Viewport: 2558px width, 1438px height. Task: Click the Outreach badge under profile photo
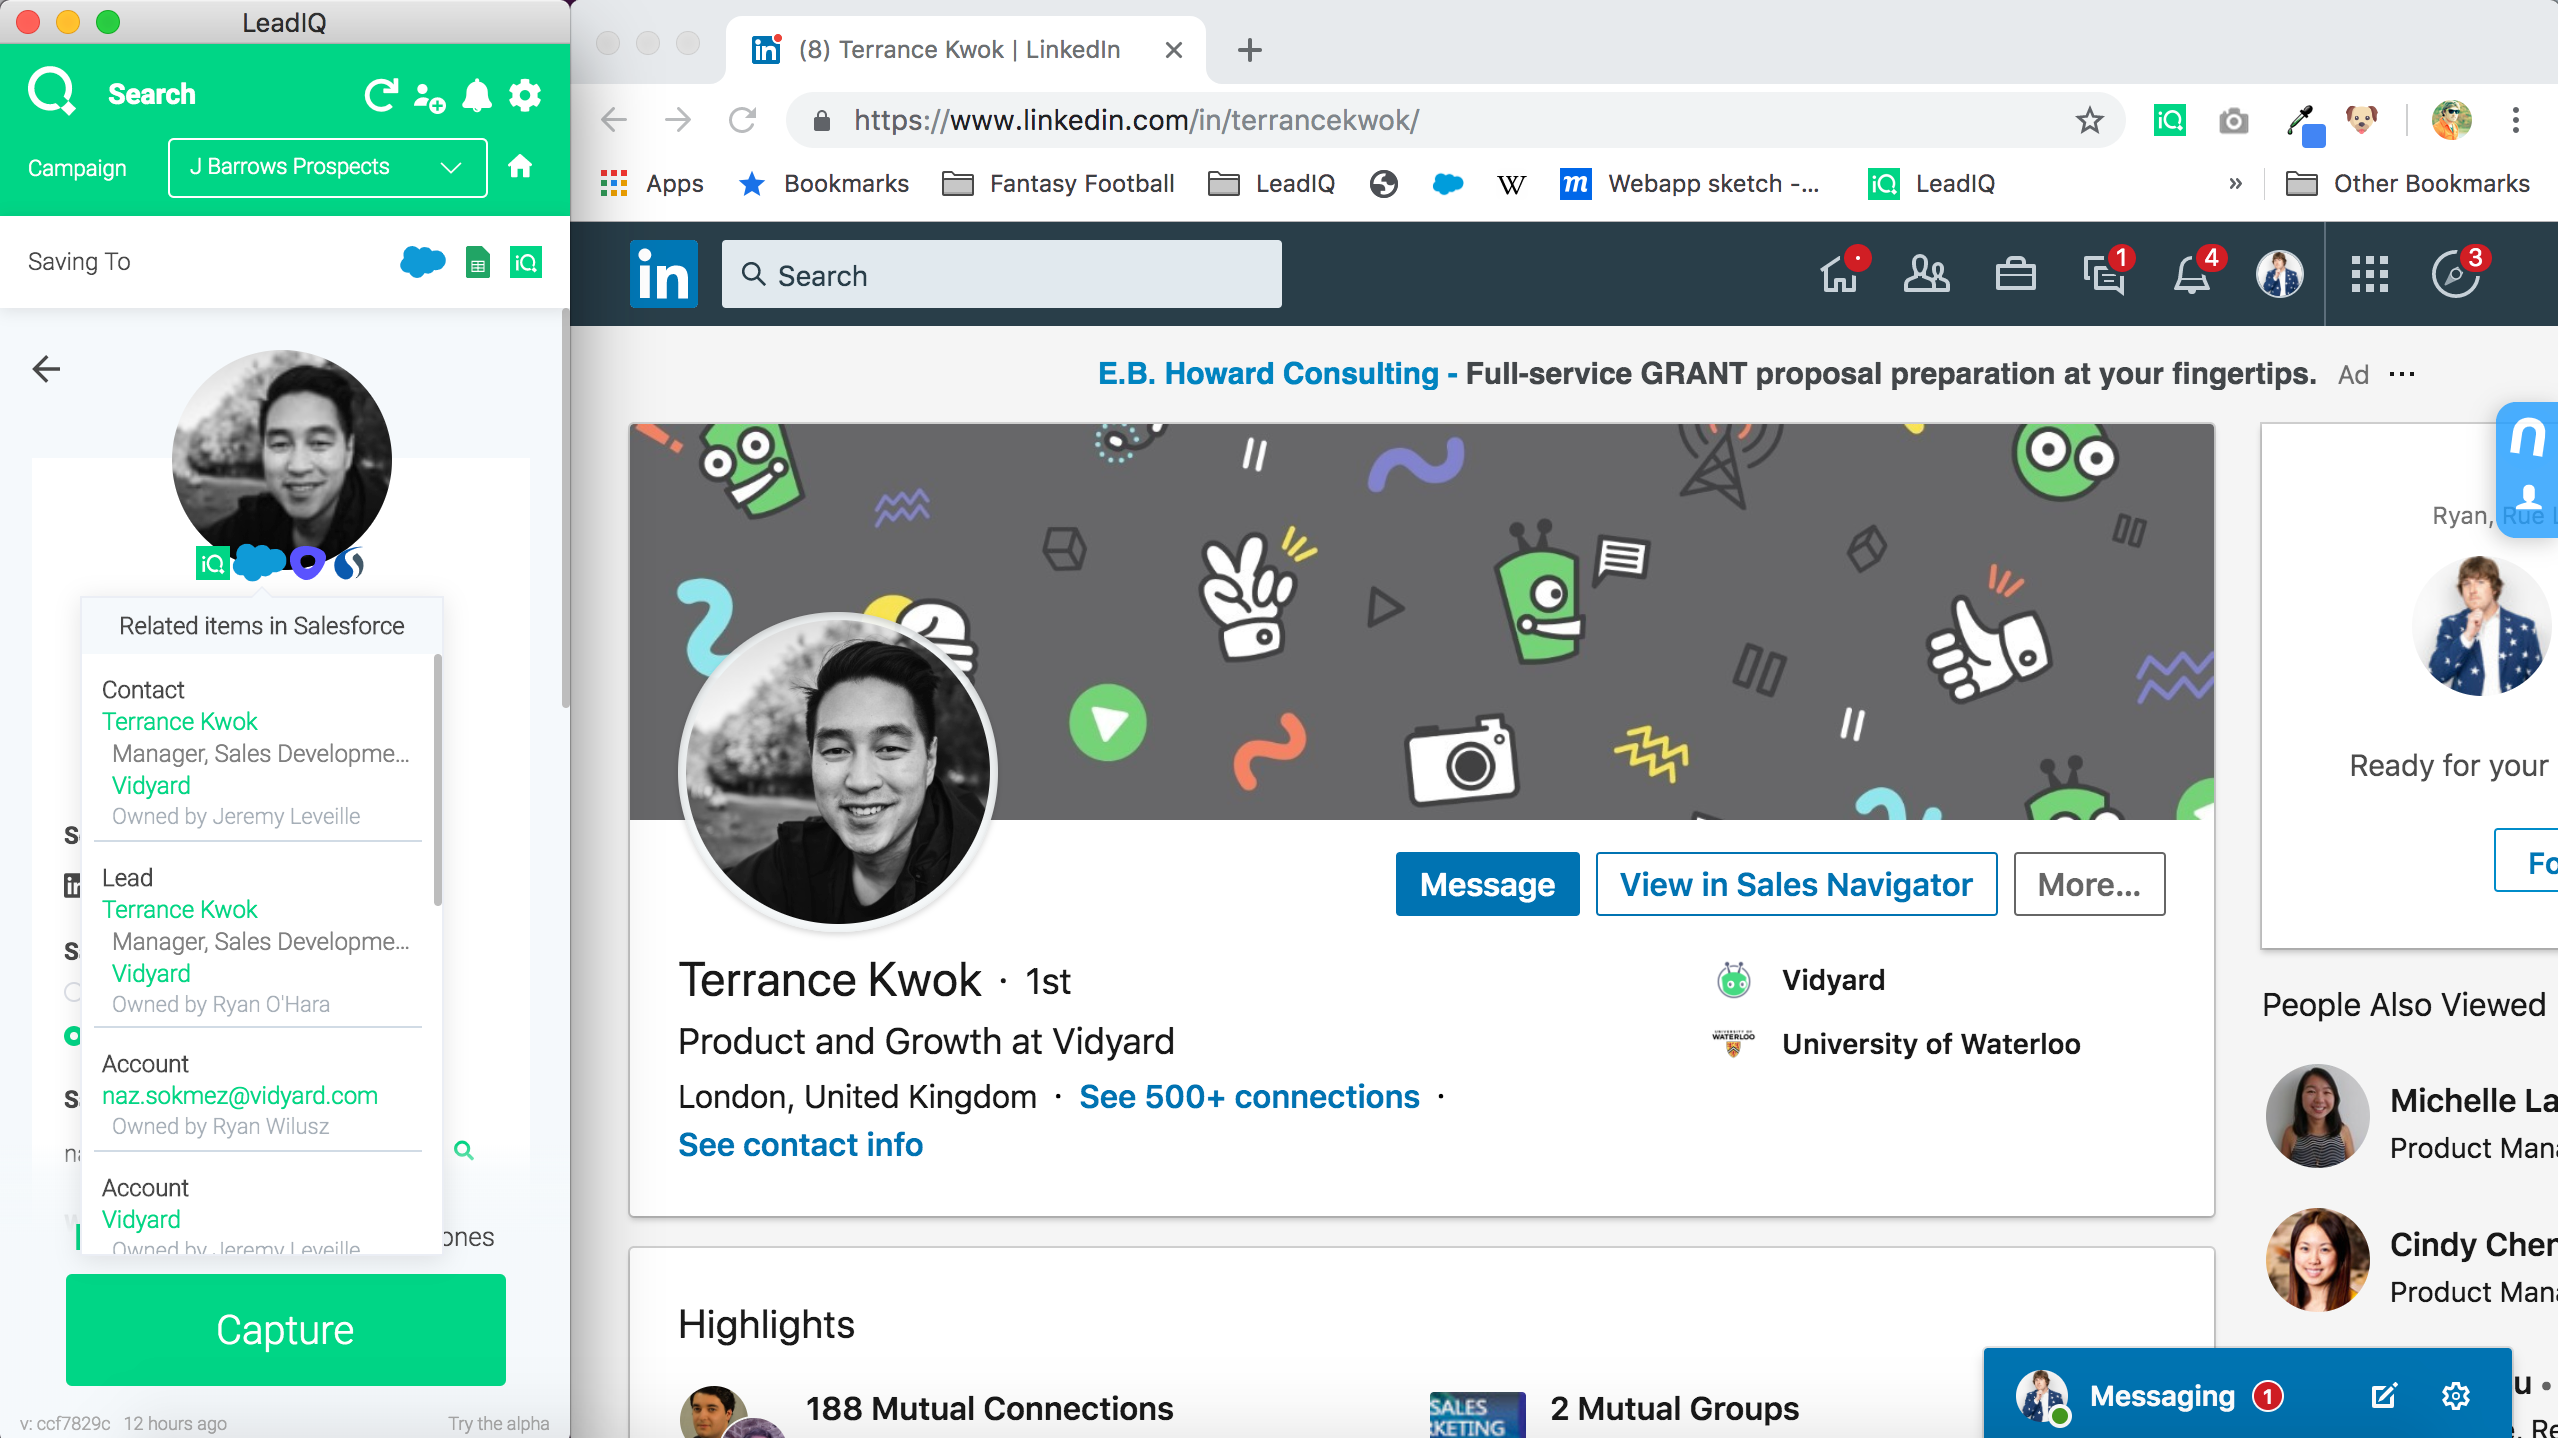pyautogui.click(x=308, y=563)
